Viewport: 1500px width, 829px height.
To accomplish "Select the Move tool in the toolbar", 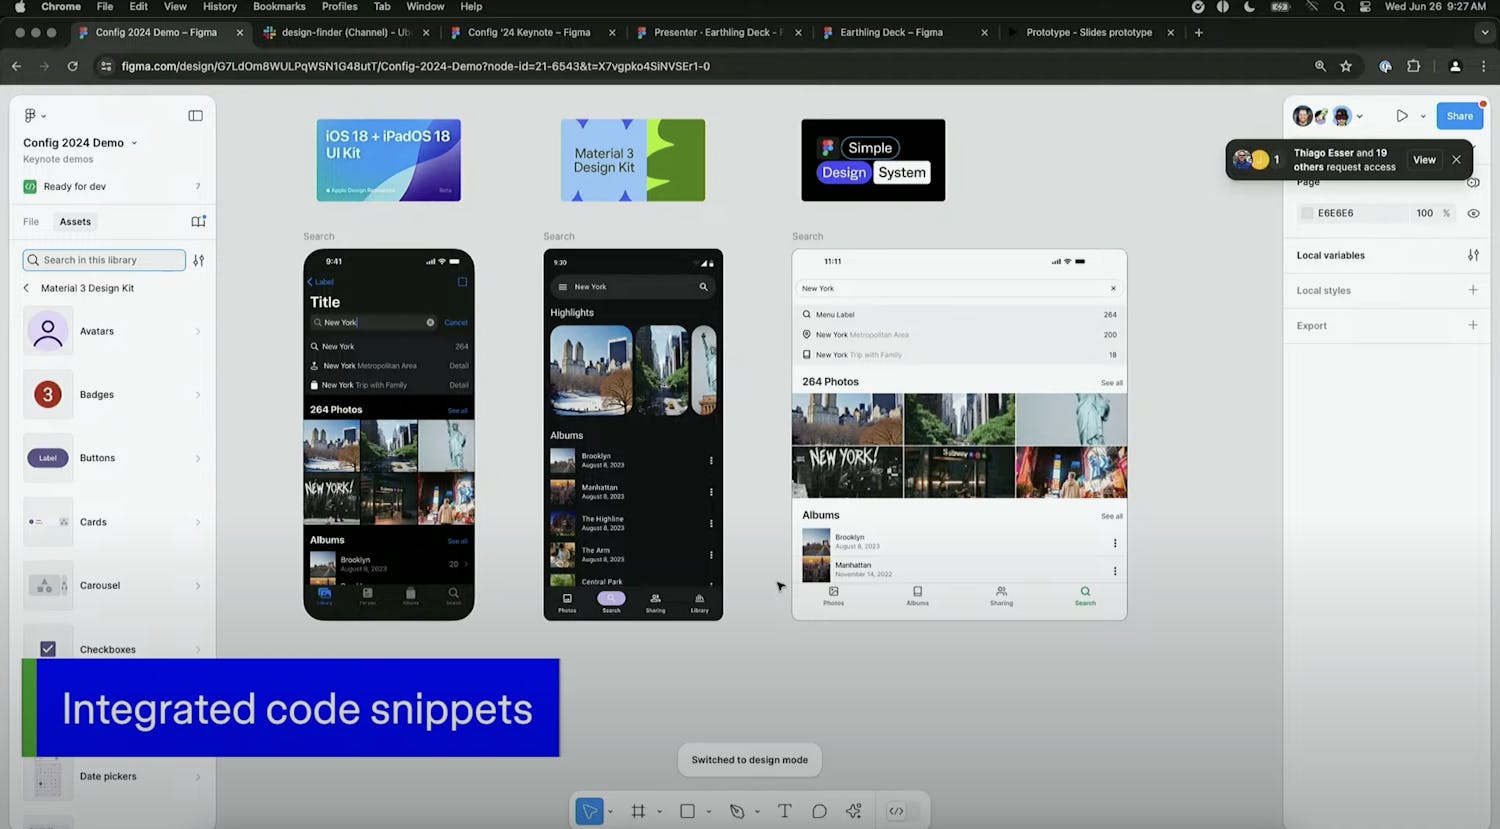I will [589, 811].
